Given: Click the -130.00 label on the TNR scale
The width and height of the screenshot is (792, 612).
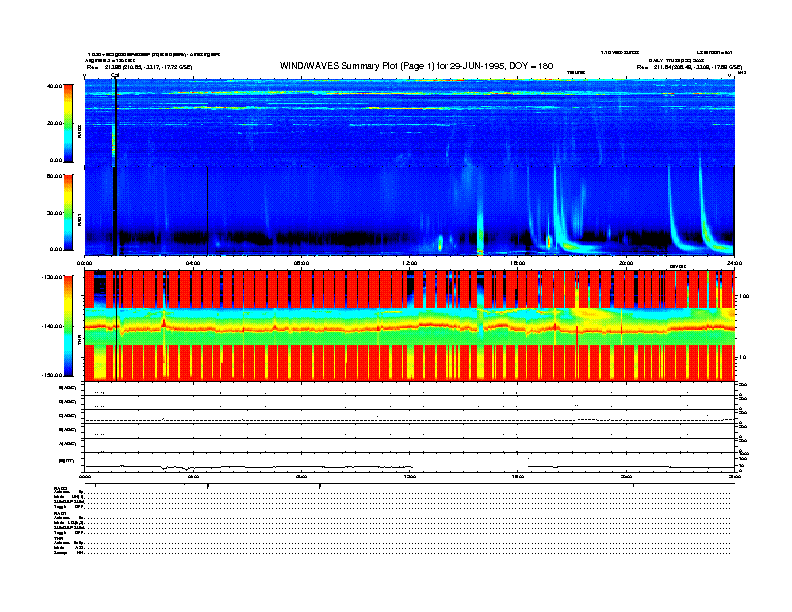Looking at the screenshot, I should (x=52, y=277).
